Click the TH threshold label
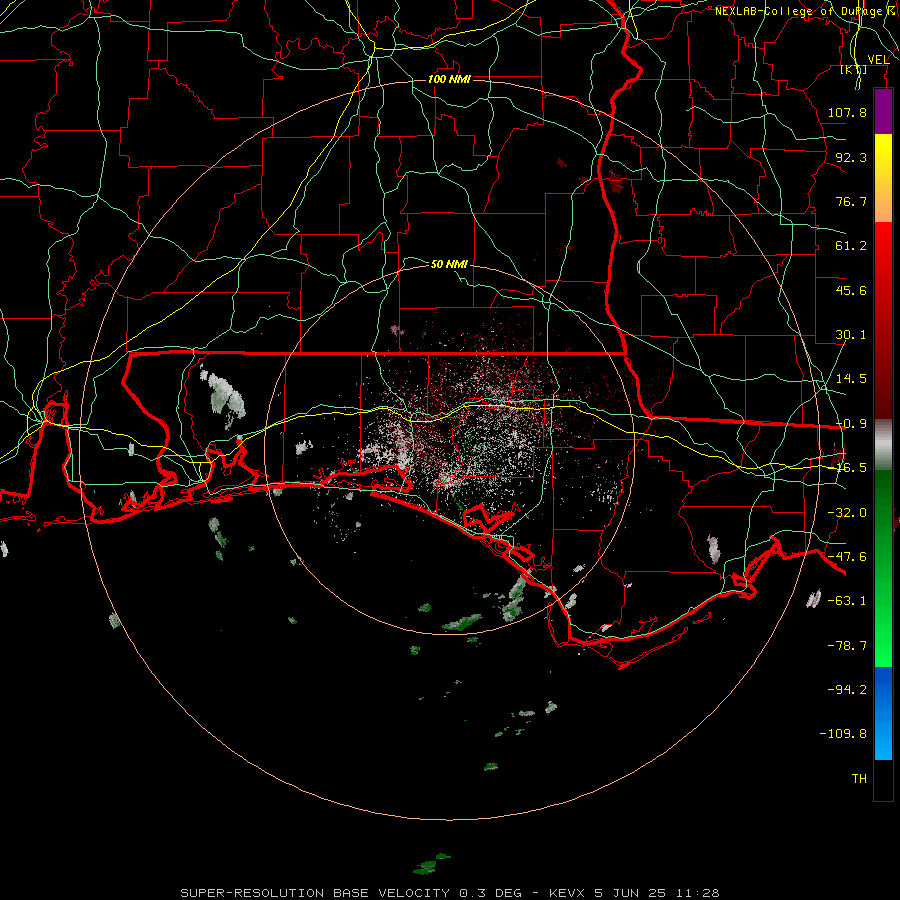The width and height of the screenshot is (900, 900). [x=859, y=779]
